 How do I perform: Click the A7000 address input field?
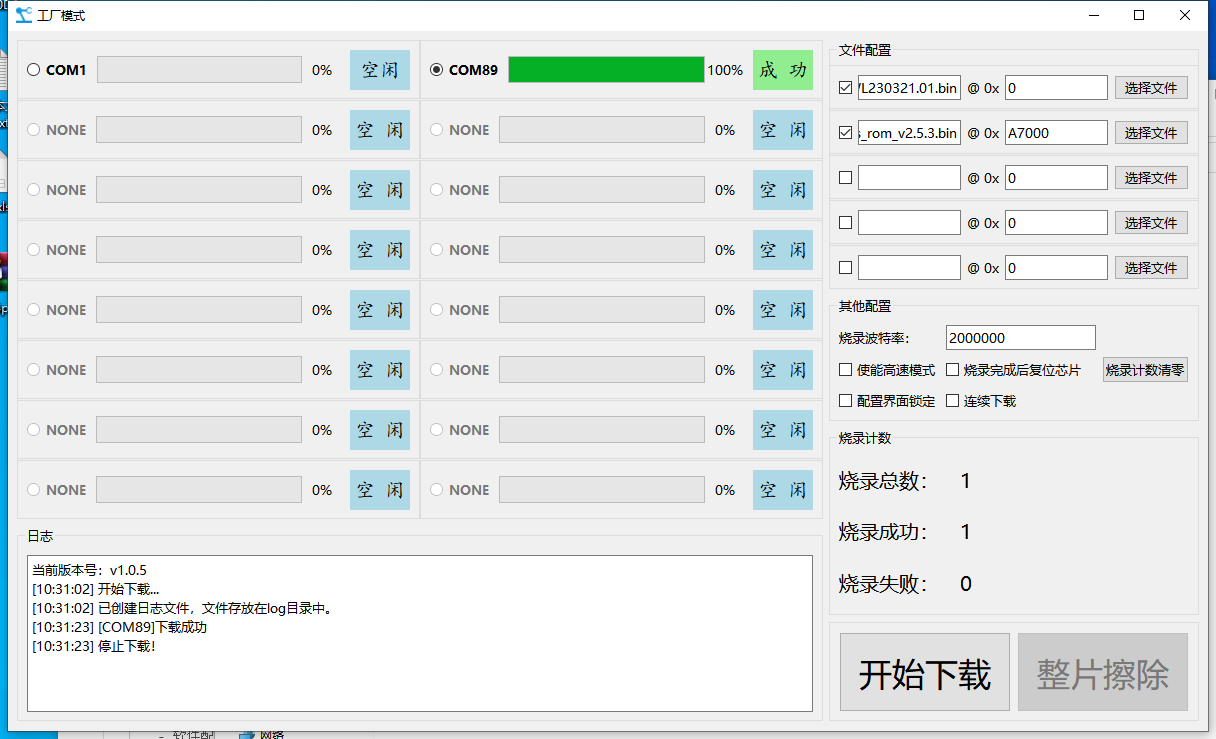(1055, 133)
